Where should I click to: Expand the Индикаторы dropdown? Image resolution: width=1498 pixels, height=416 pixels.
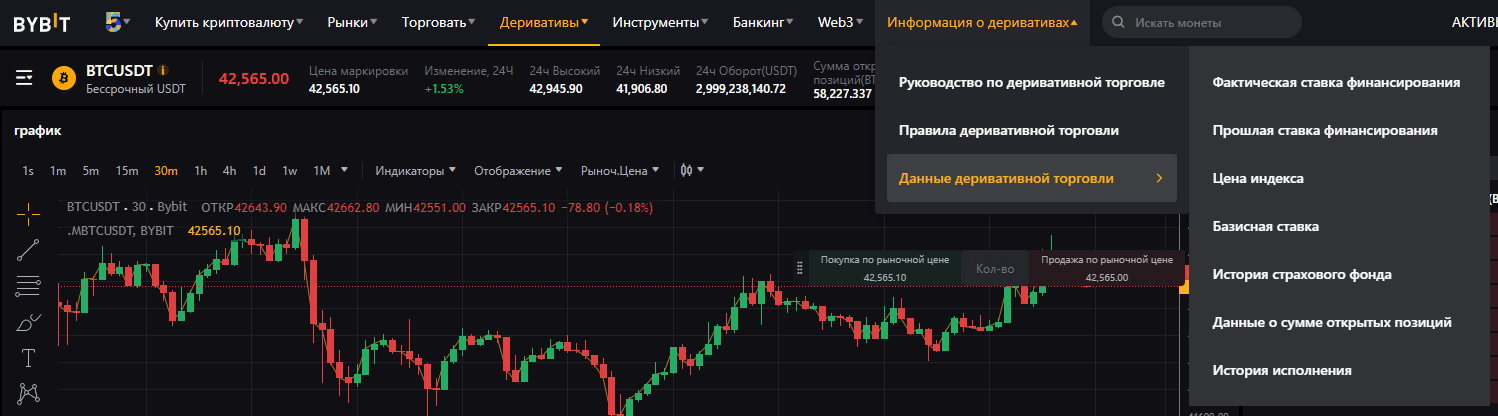click(x=415, y=170)
